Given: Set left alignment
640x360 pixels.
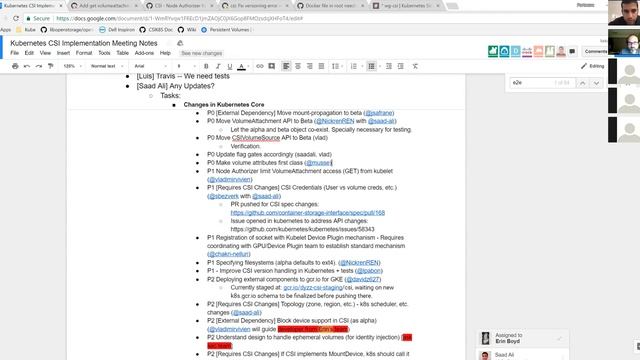Looking at the screenshot, I should coord(286,66).
